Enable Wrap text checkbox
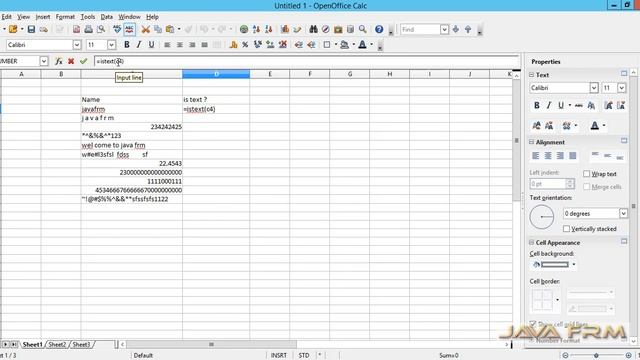Image resolution: width=640 pixels, height=360 pixels. pos(587,174)
